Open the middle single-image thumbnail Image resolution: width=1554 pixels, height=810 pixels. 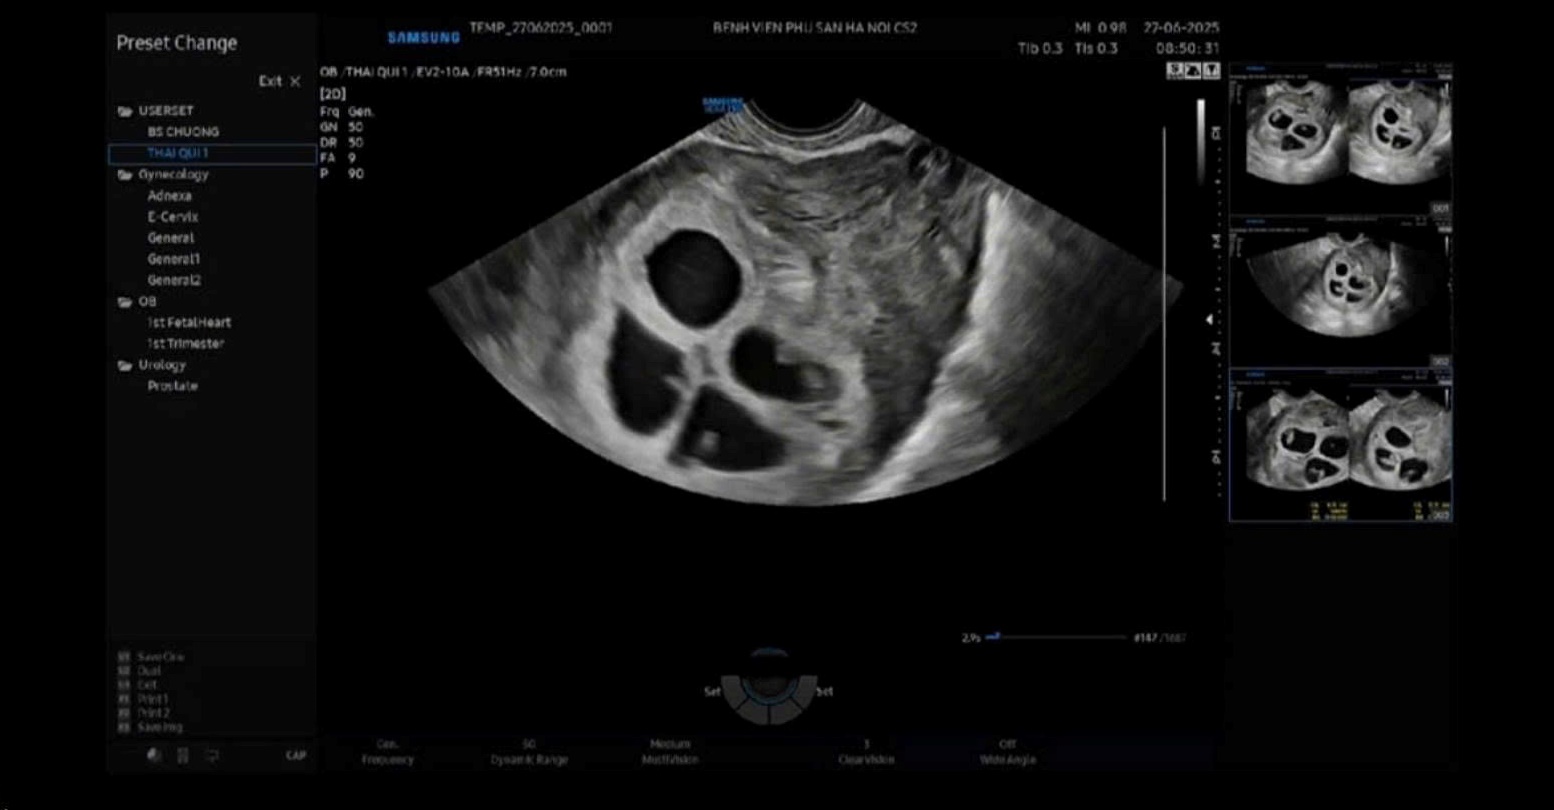coord(1341,290)
